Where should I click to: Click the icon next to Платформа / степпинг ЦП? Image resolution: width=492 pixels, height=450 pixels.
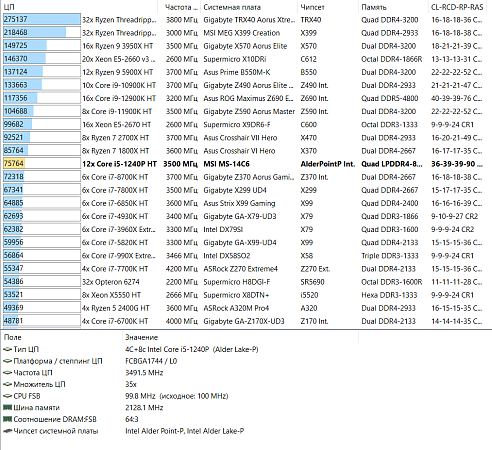click(x=8, y=361)
